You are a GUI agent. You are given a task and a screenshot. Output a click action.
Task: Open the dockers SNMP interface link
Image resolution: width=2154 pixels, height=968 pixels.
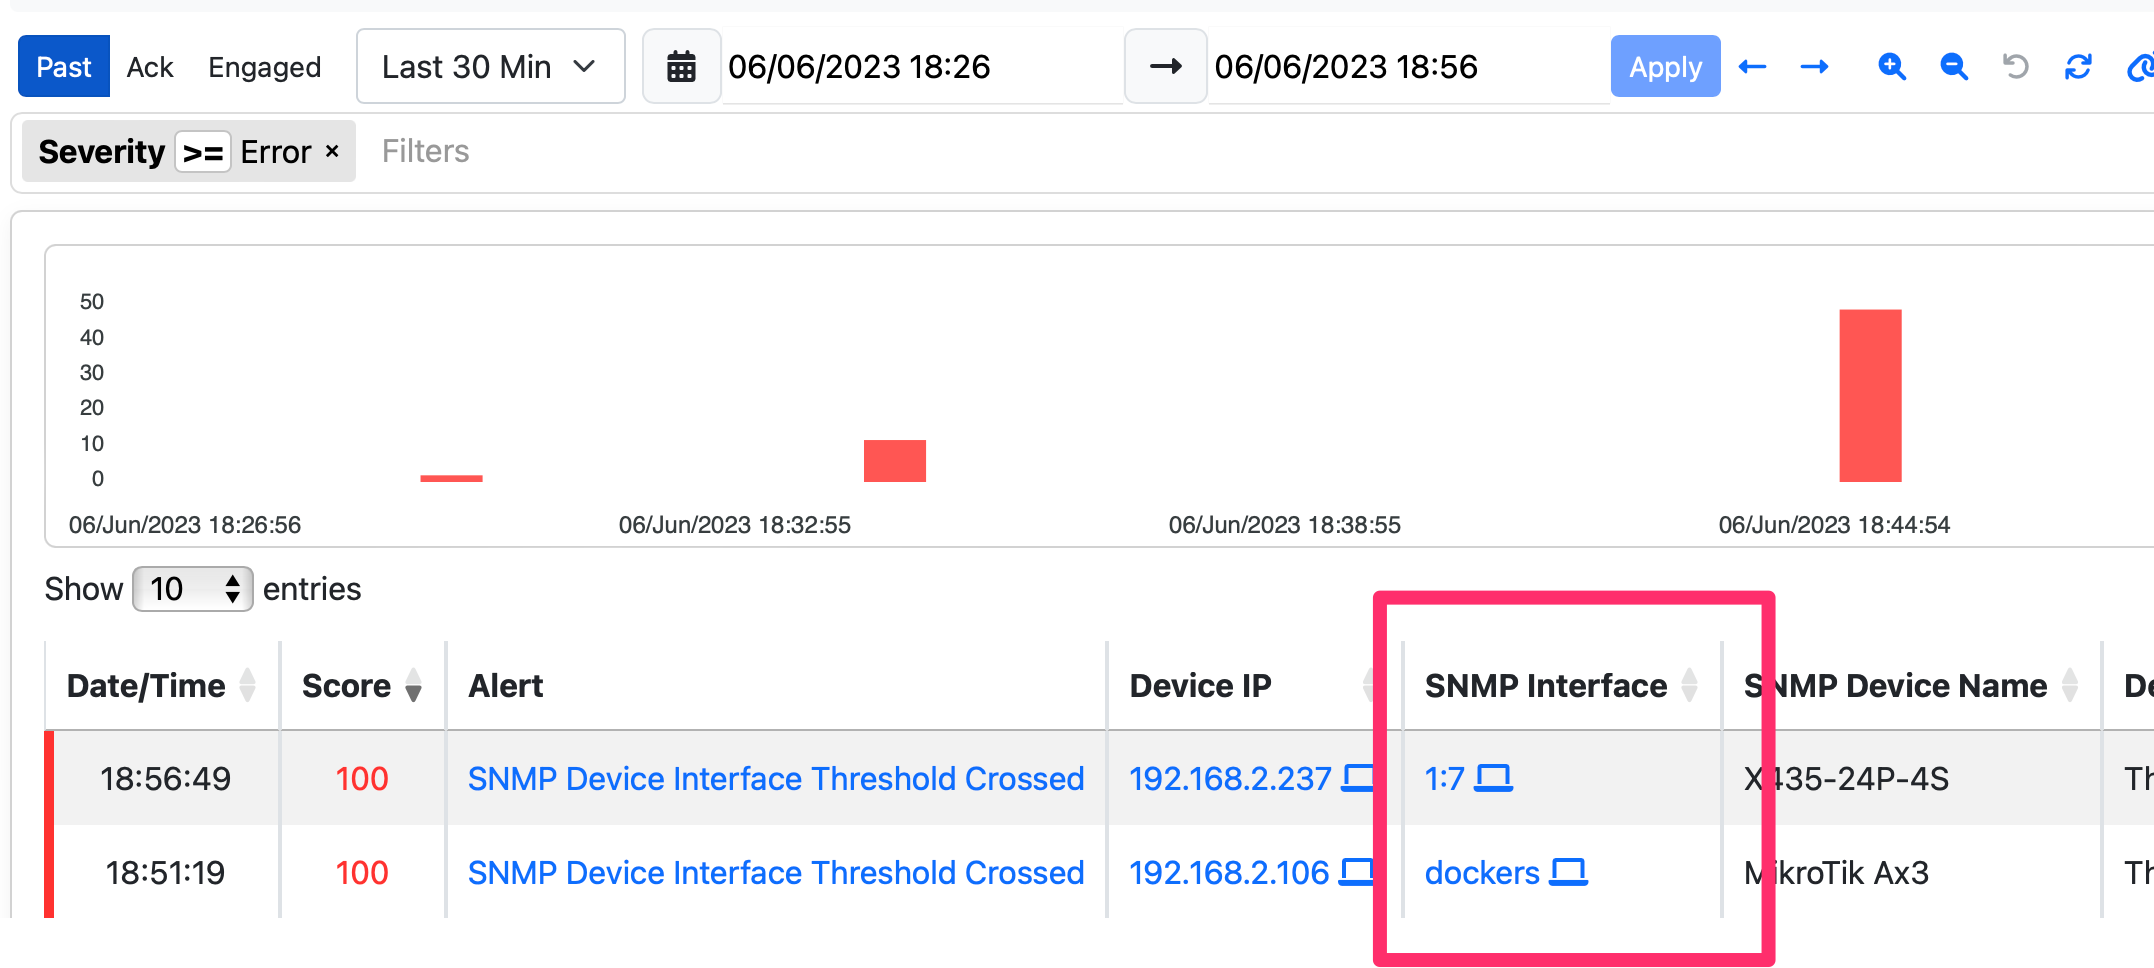(1483, 872)
